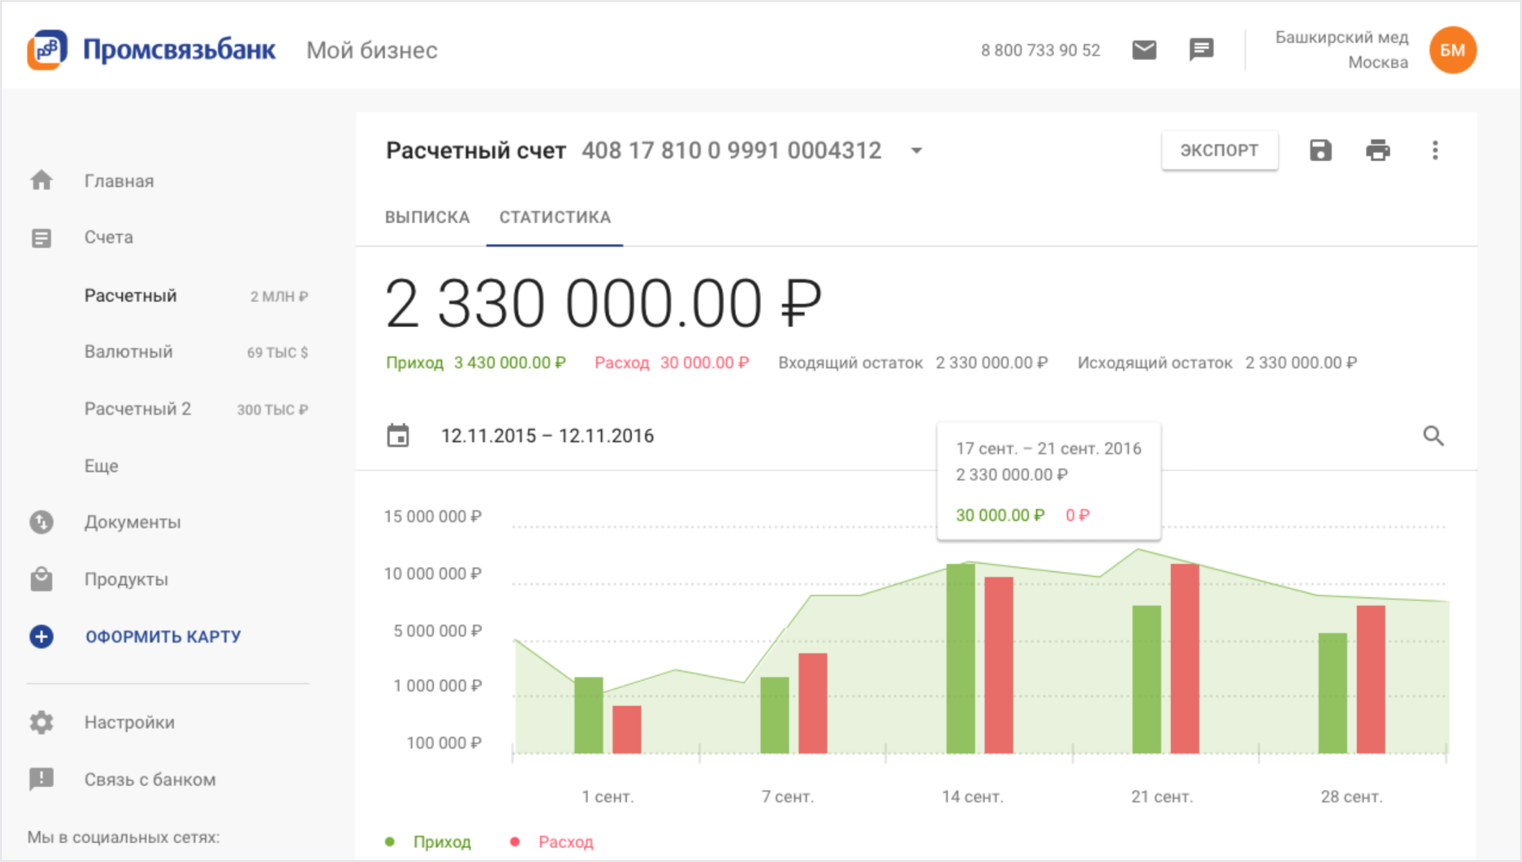Select the Валютный account
This screenshot has height=862, width=1522.
pyautogui.click(x=128, y=351)
